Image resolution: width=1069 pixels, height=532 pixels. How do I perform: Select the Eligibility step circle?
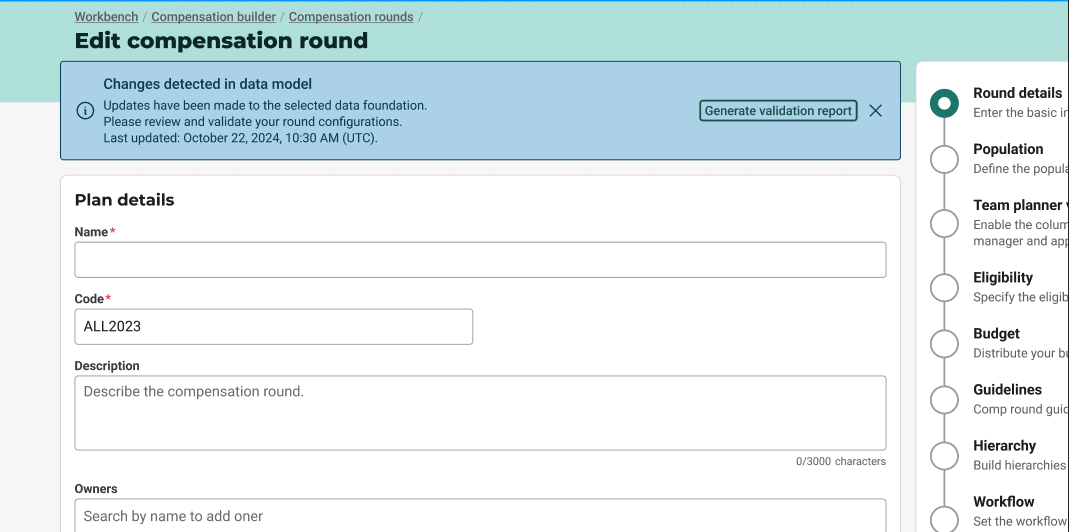pyautogui.click(x=944, y=287)
